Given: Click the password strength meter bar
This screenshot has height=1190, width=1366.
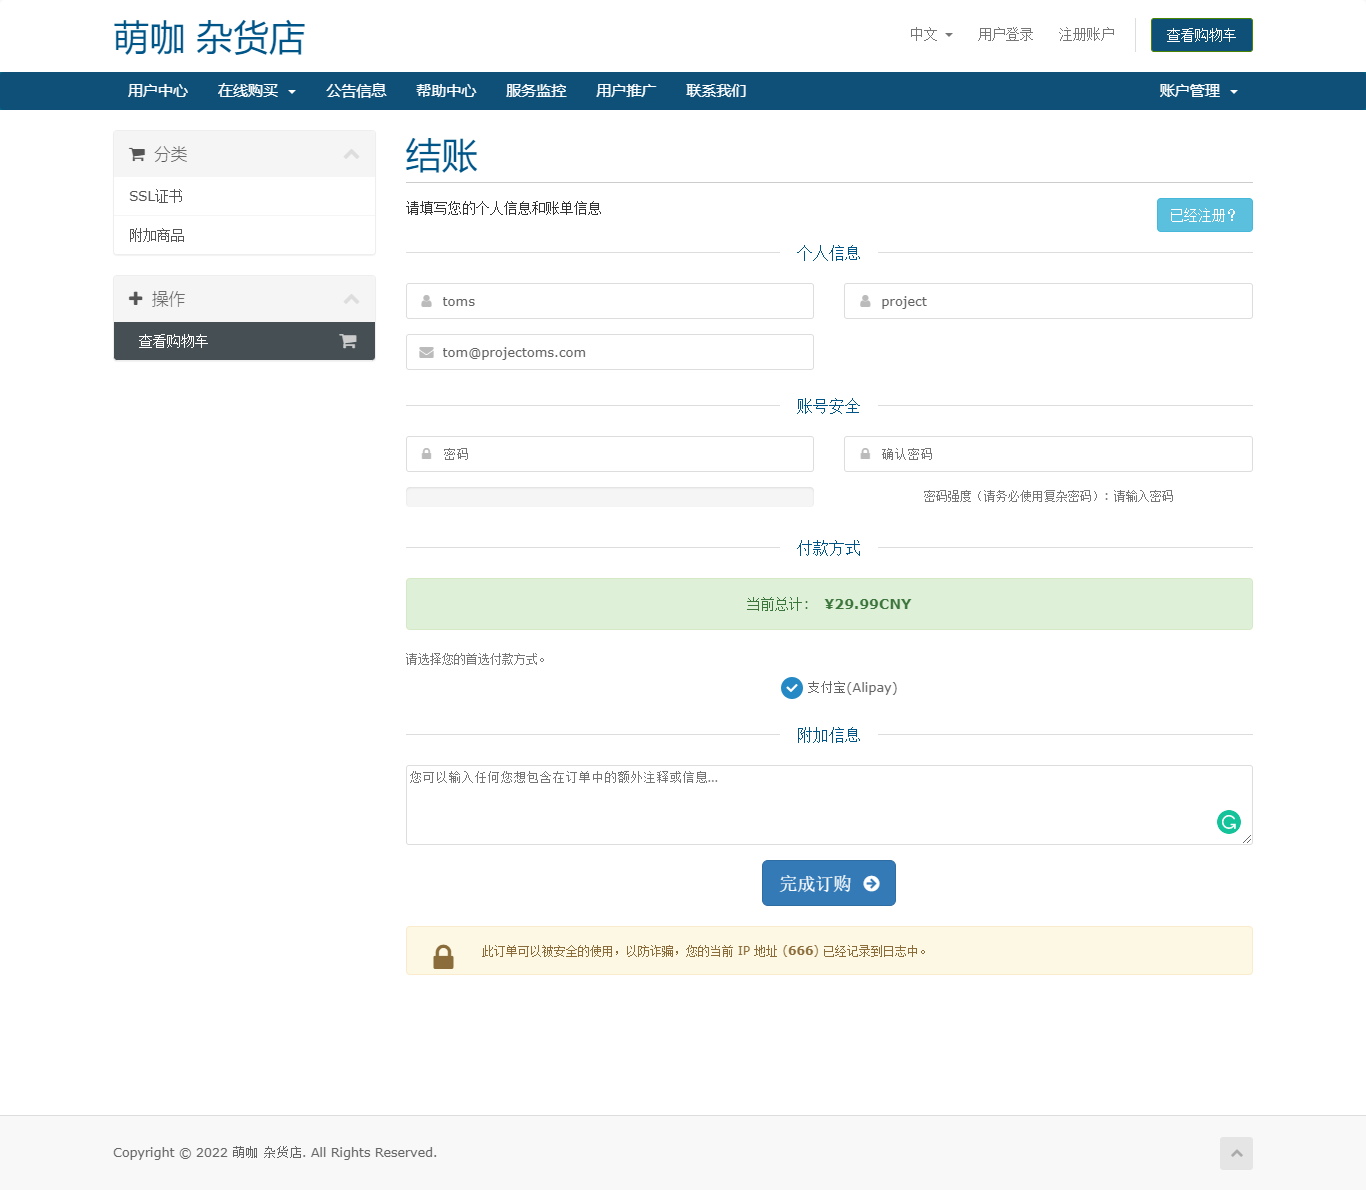Looking at the screenshot, I should tap(609, 497).
